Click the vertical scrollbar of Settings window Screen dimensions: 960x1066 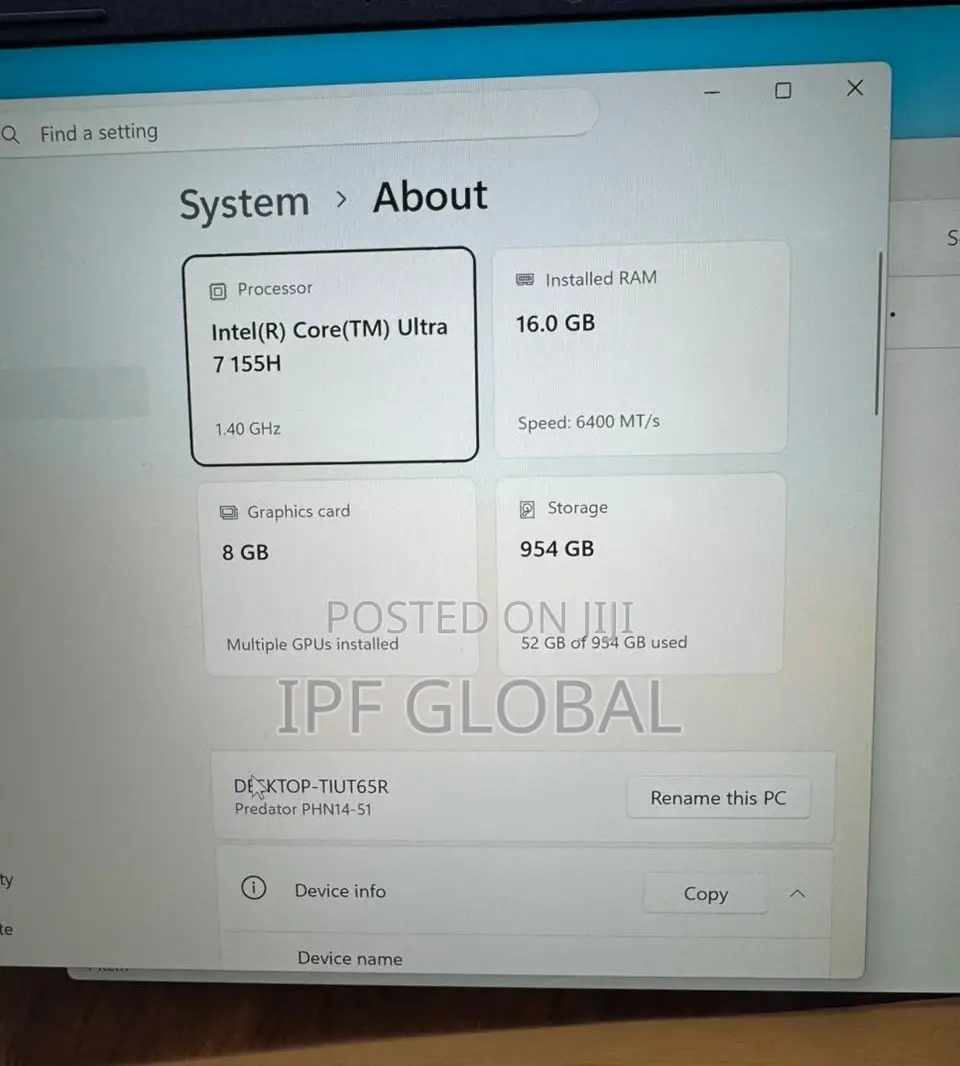(x=878, y=333)
